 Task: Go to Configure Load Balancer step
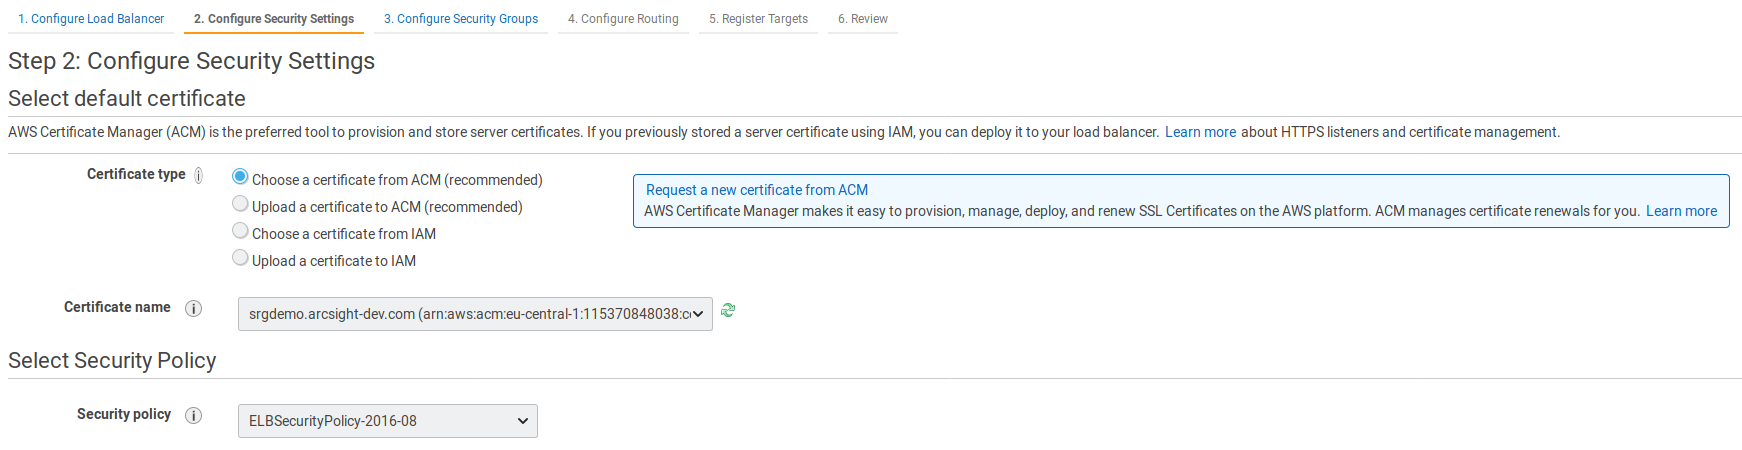pyautogui.click(x=91, y=19)
